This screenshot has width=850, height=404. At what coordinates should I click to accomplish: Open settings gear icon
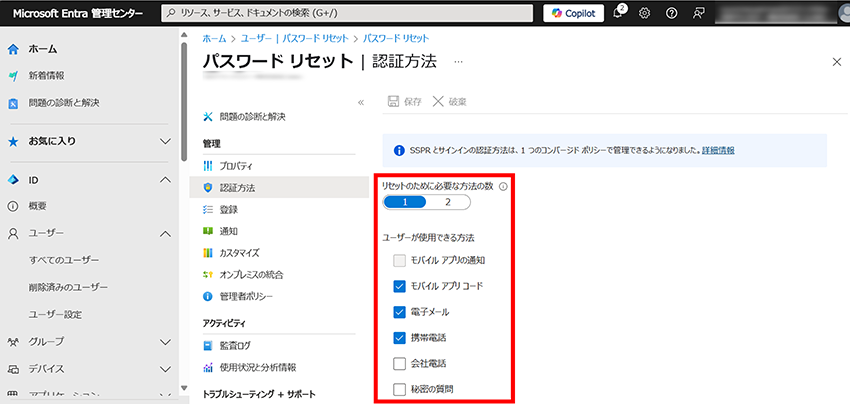[645, 14]
